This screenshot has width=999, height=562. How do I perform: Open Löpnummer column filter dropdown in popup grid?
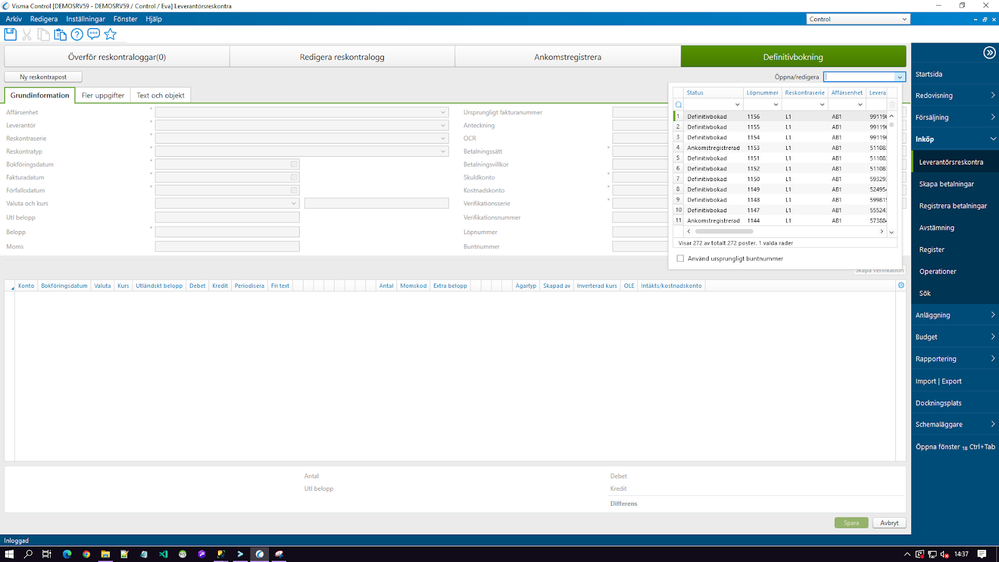[775, 105]
